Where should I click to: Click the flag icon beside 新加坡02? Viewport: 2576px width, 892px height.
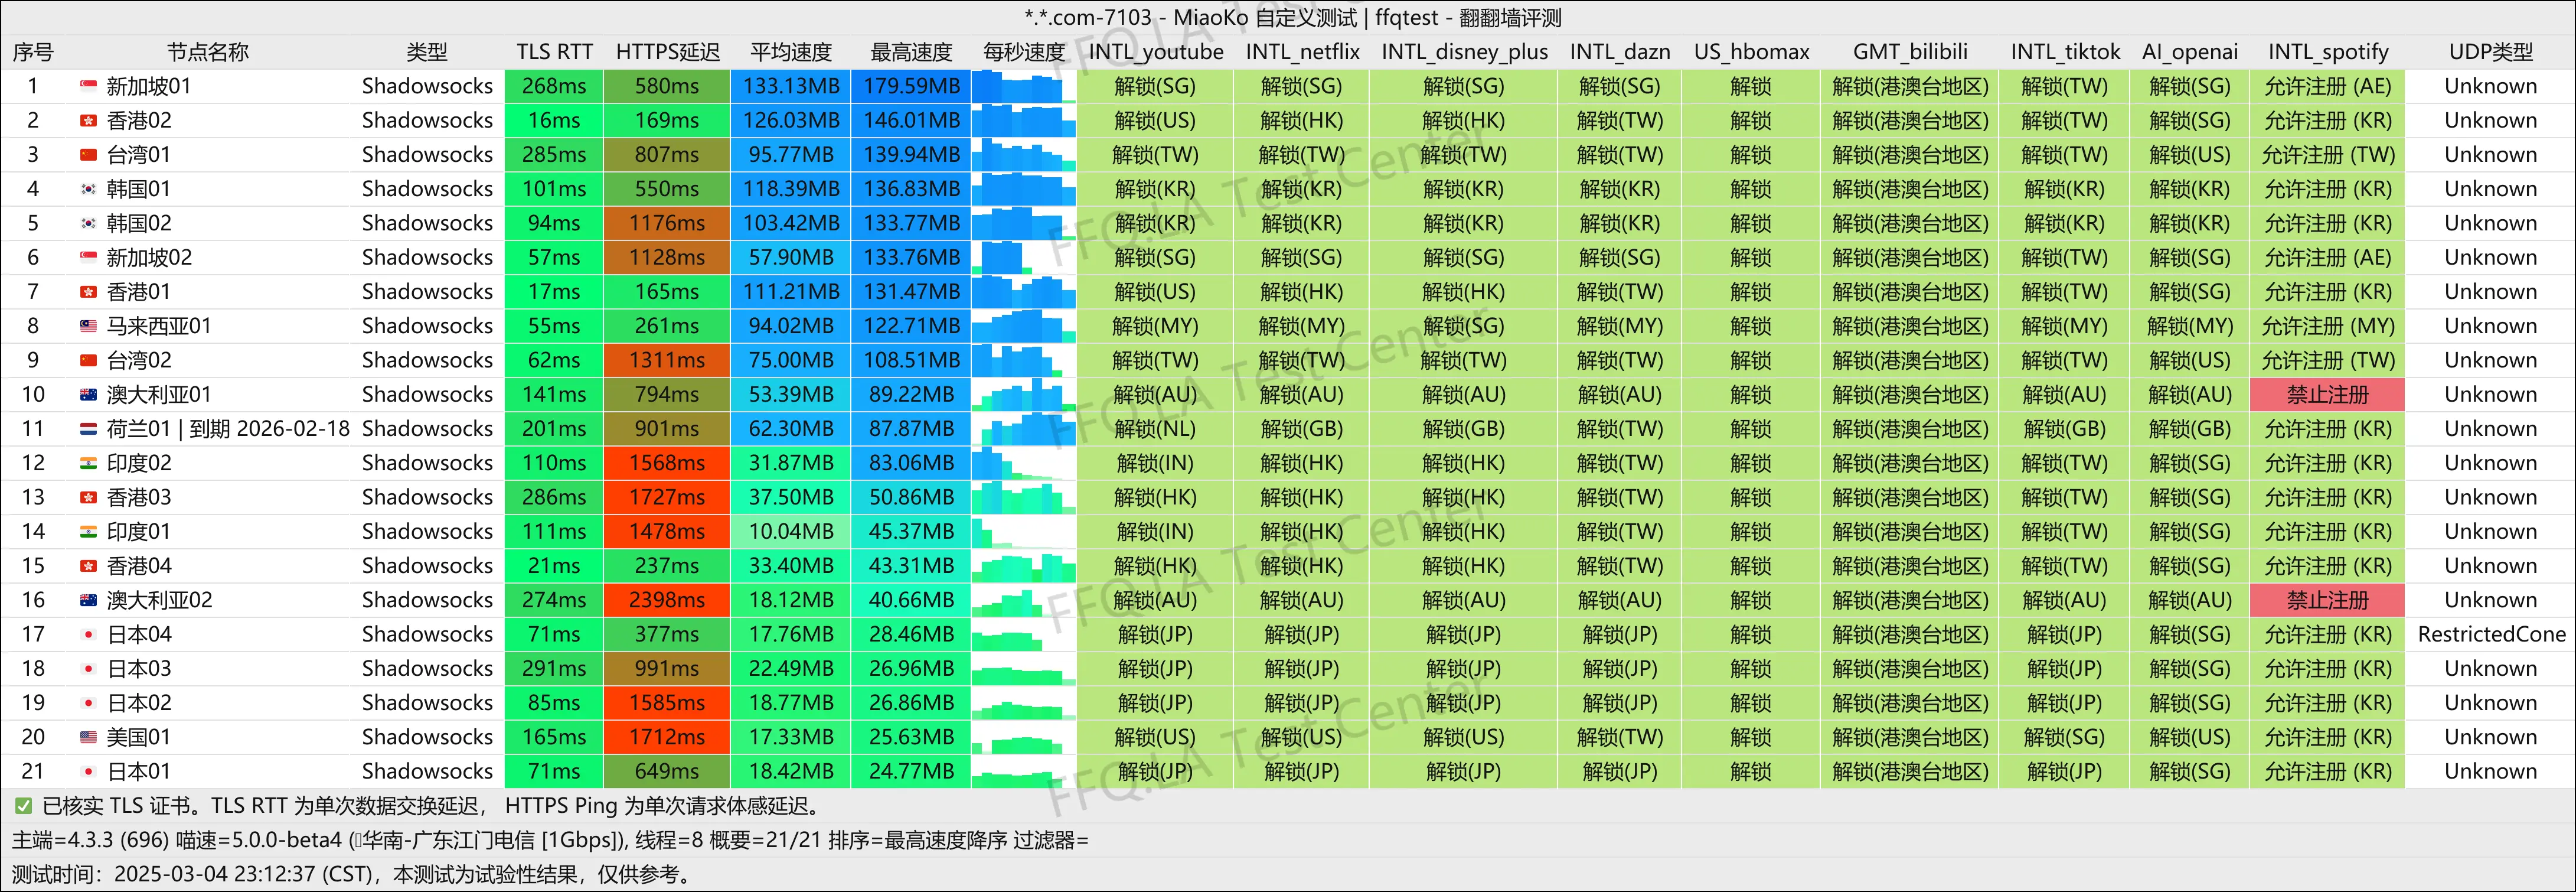(88, 258)
